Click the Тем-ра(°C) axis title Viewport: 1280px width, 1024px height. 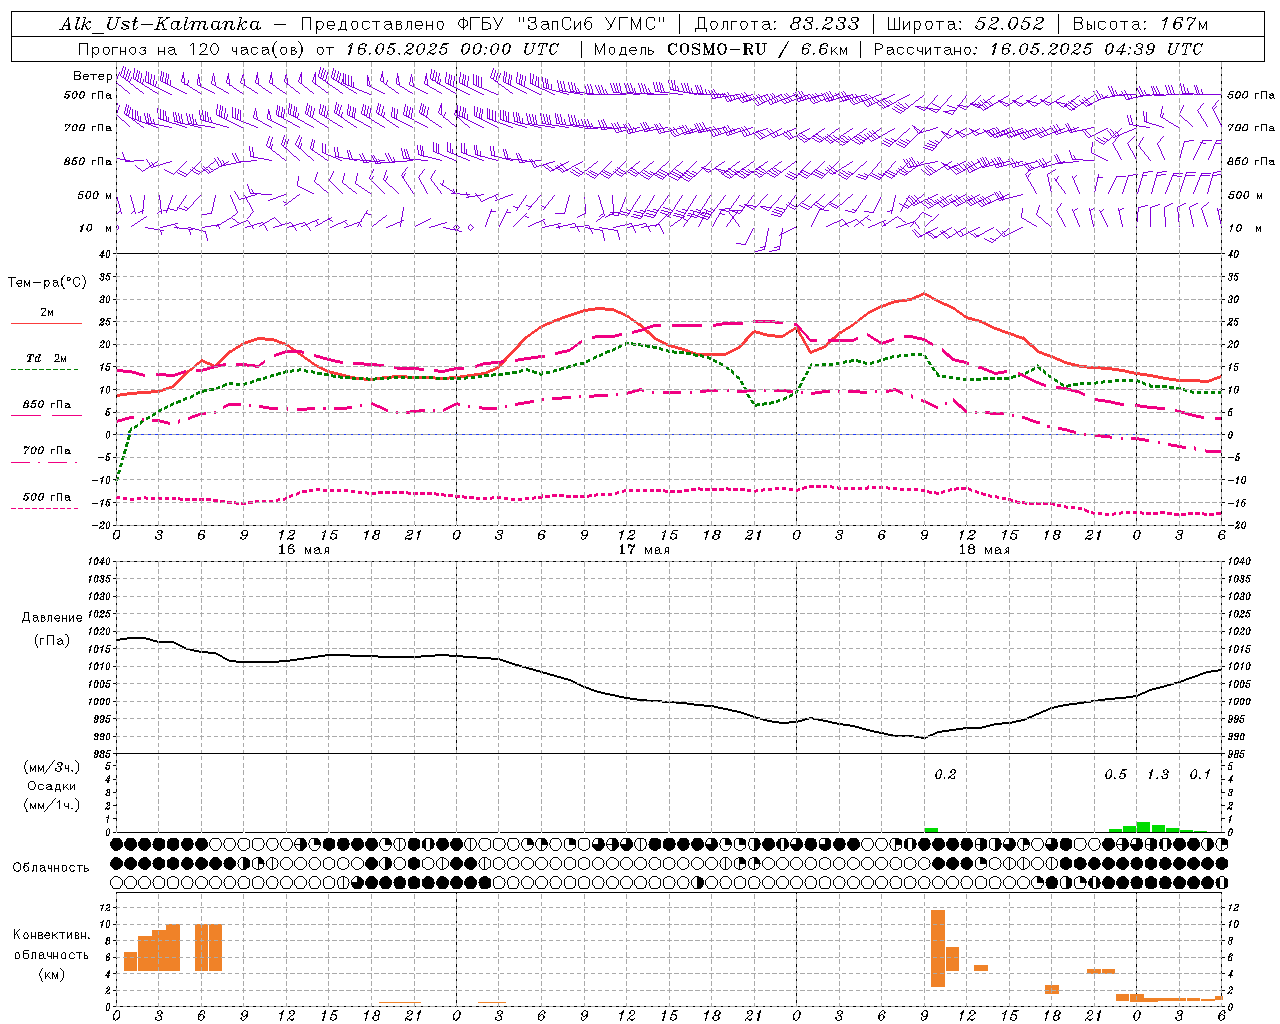[47, 283]
